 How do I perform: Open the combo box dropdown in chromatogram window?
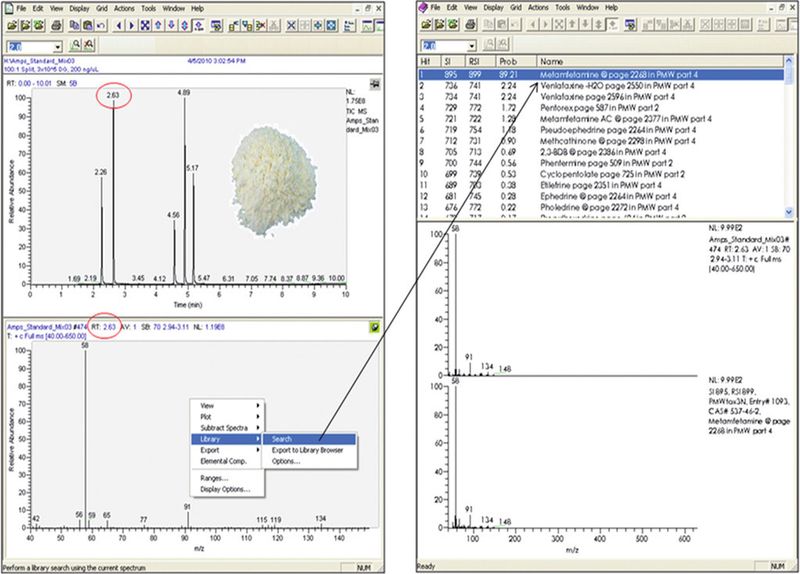coord(57,47)
